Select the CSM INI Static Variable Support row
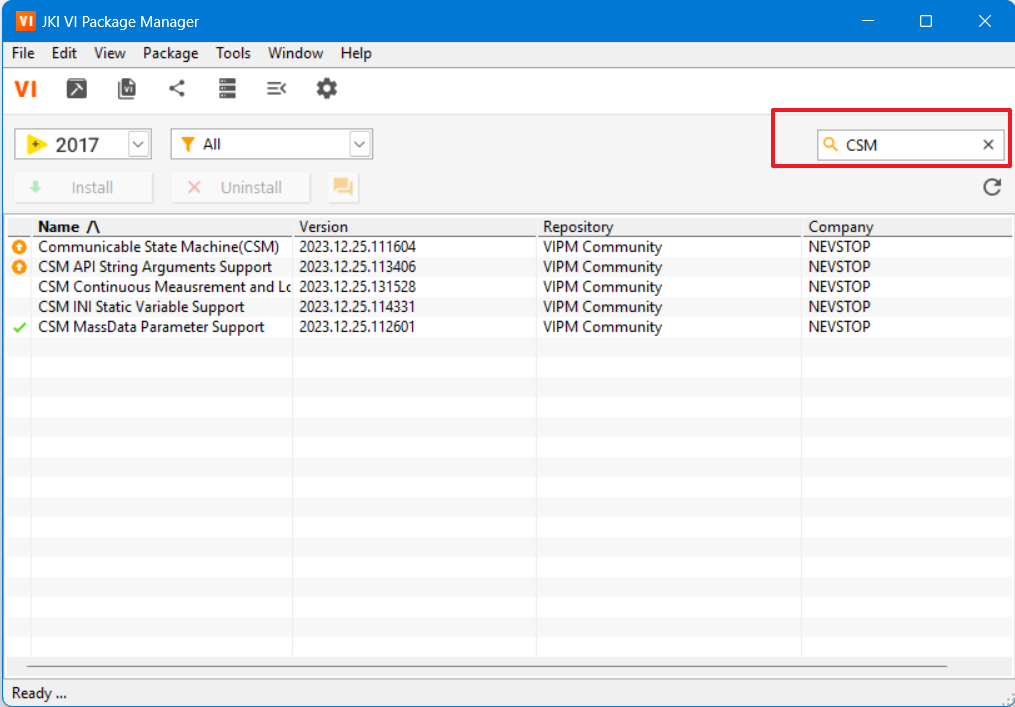The height and width of the screenshot is (707, 1015). click(x=141, y=307)
